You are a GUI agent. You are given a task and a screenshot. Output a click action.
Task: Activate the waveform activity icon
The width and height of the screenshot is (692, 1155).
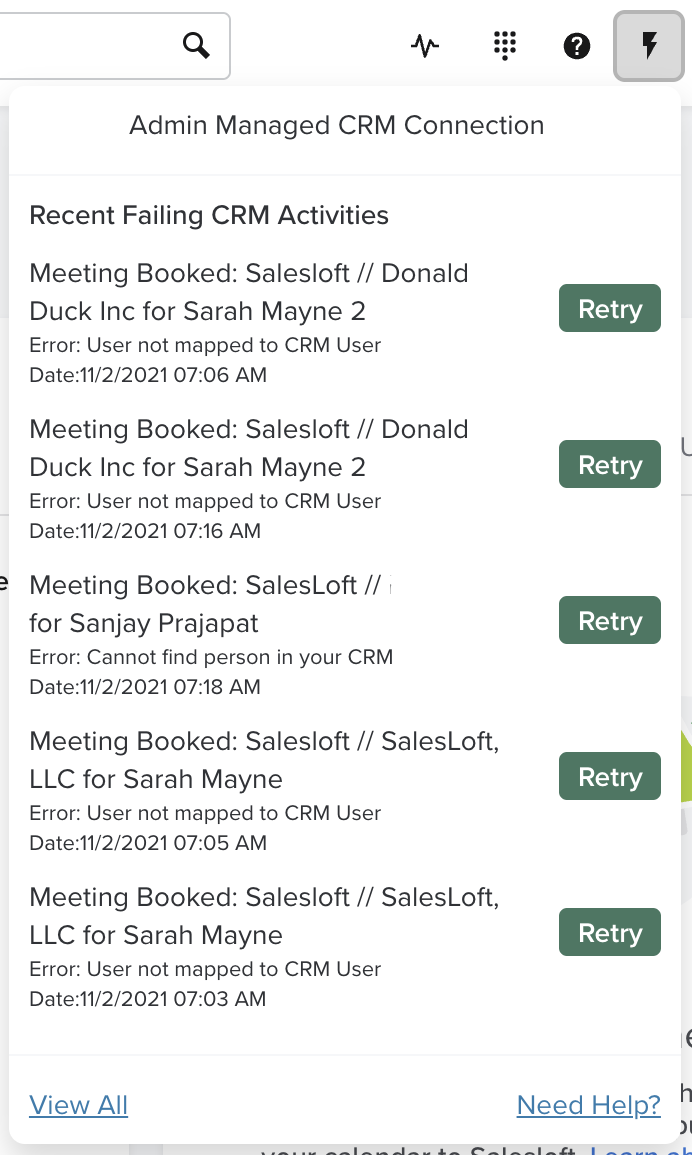click(424, 46)
